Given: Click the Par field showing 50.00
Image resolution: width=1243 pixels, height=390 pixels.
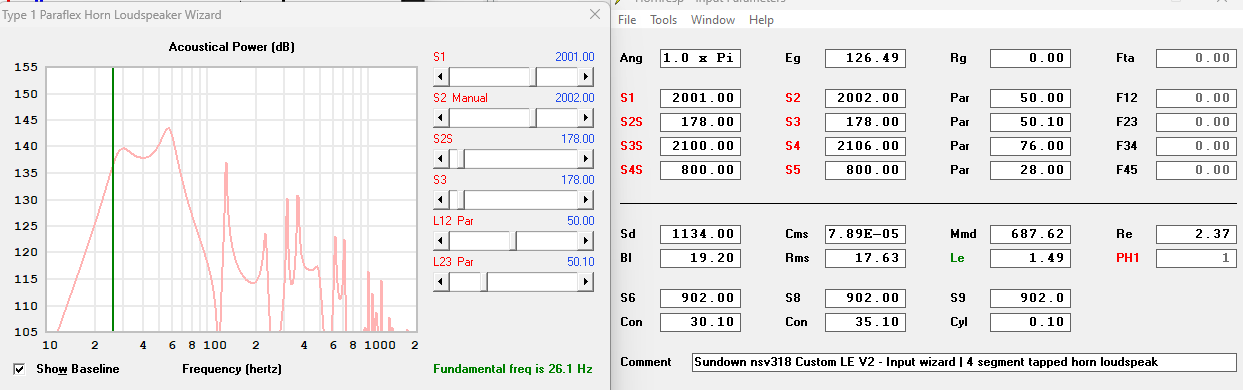Looking at the screenshot, I should [x=1030, y=98].
